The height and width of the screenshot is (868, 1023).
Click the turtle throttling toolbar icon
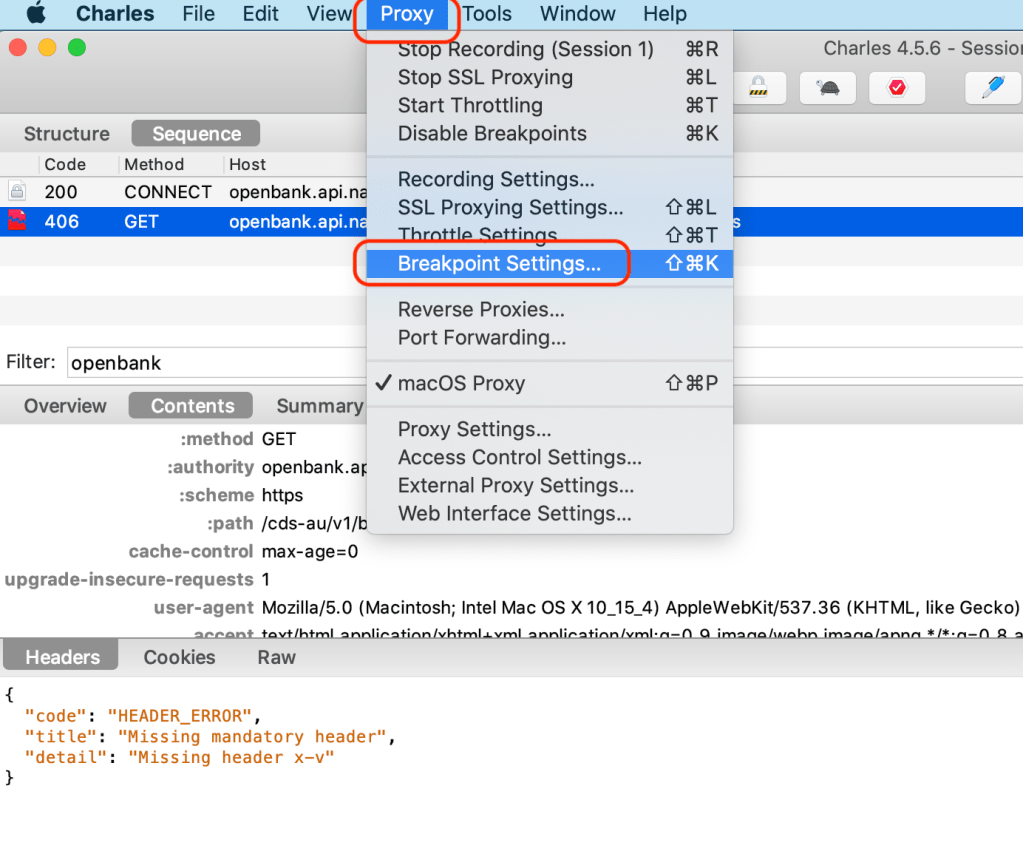coord(829,88)
